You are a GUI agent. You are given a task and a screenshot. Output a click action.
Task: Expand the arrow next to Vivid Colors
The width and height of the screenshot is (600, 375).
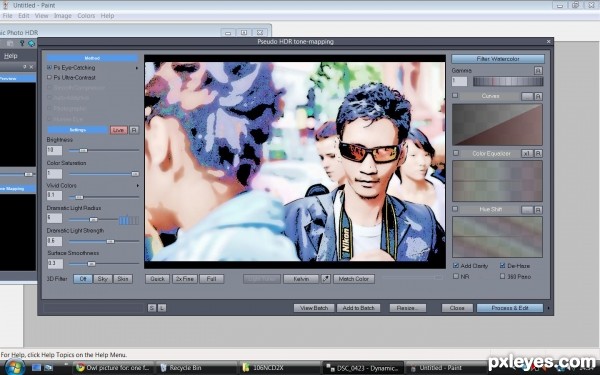(137, 186)
